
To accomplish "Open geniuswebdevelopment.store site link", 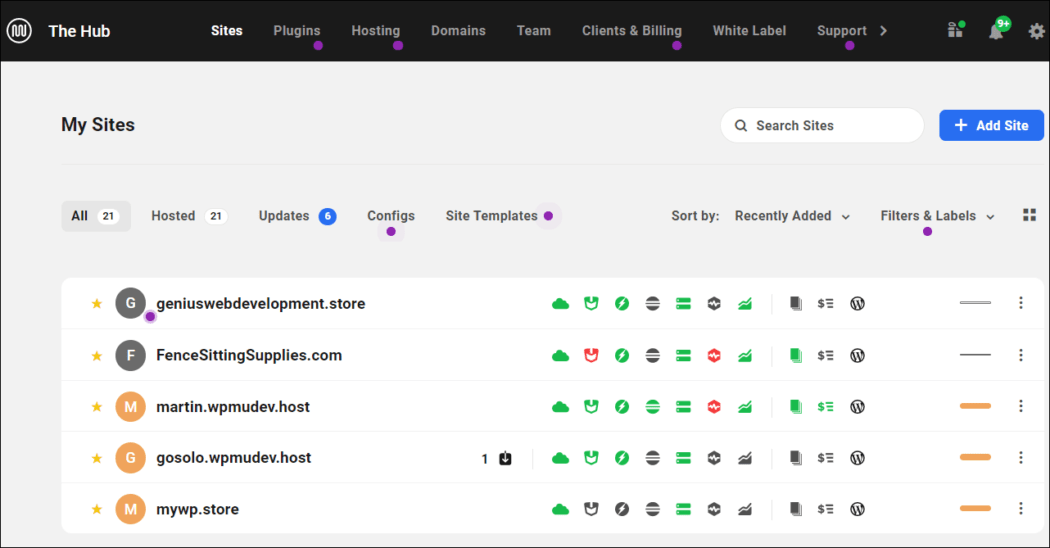I will (x=260, y=303).
